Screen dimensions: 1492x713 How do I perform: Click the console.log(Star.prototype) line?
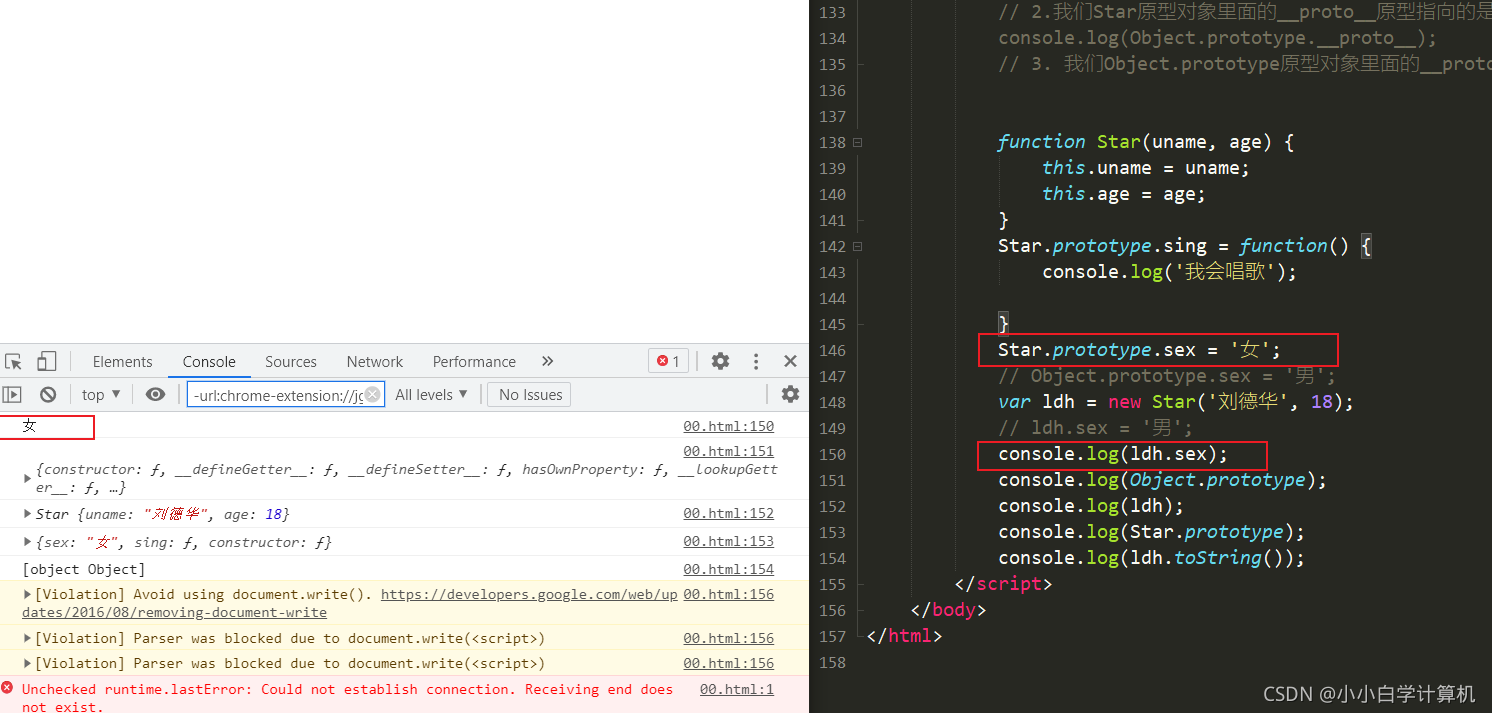1151,532
